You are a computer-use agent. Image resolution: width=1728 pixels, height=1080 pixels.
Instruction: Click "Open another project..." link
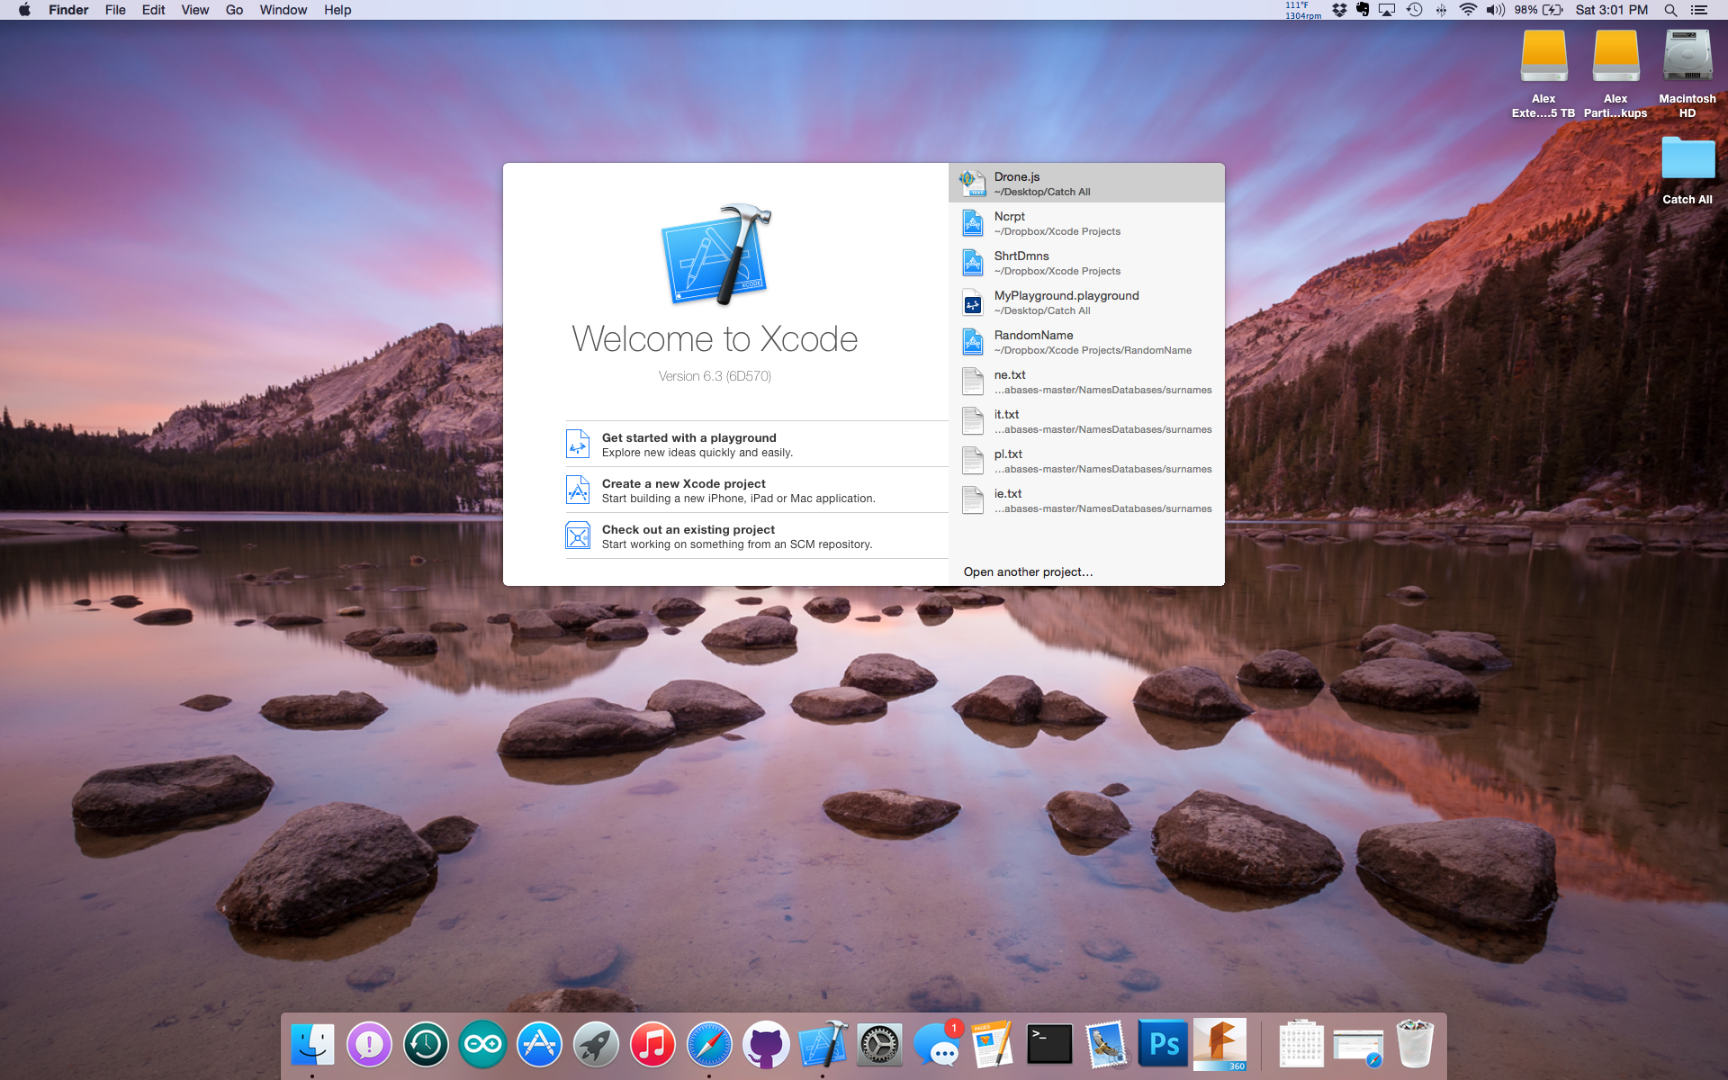[x=1027, y=571]
